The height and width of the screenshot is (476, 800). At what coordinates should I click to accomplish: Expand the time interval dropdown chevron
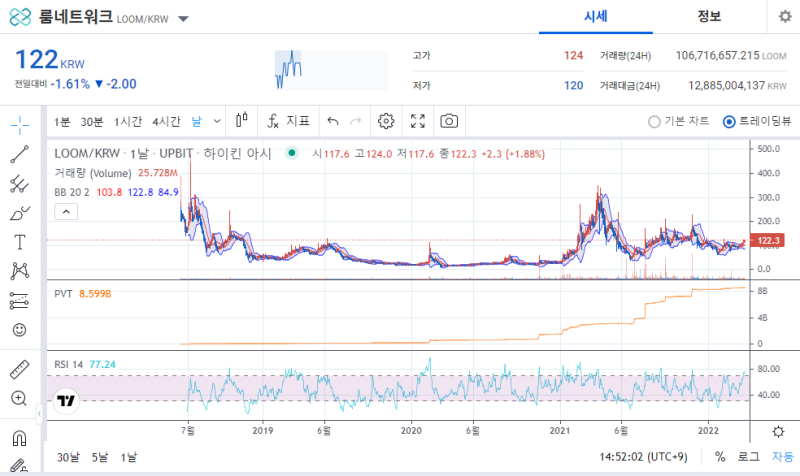pyautogui.click(x=217, y=121)
